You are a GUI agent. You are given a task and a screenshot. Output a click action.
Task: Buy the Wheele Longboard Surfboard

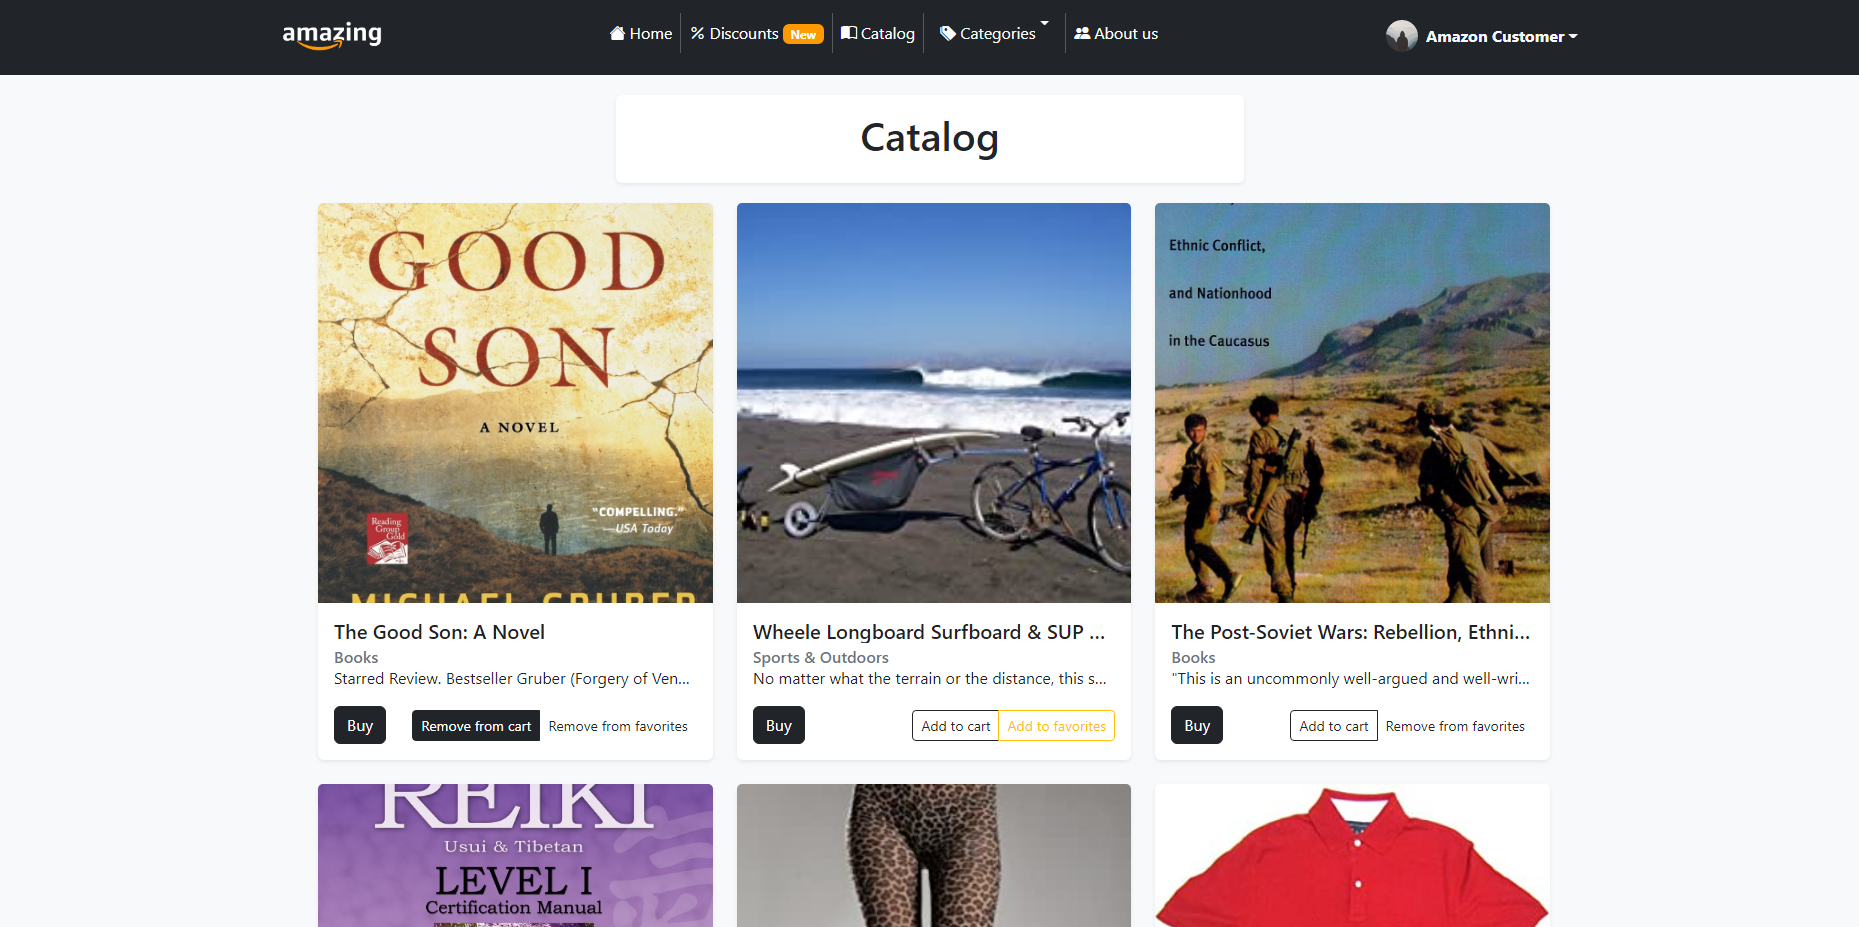779,725
